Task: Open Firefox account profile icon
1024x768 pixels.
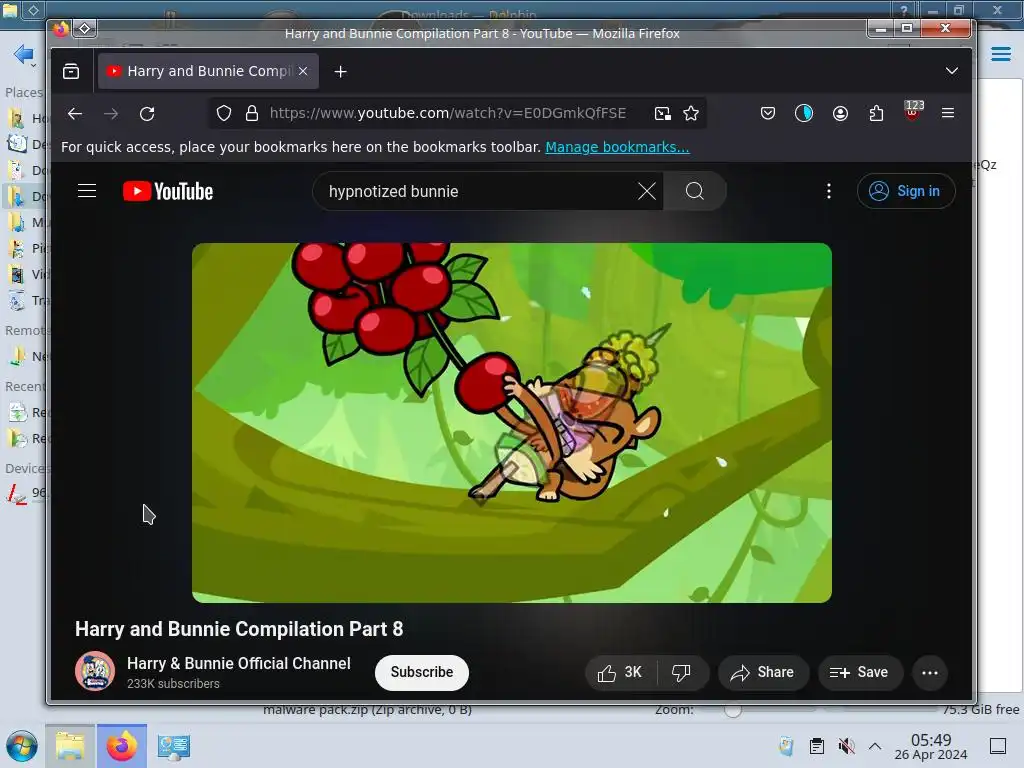Action: 840,114
